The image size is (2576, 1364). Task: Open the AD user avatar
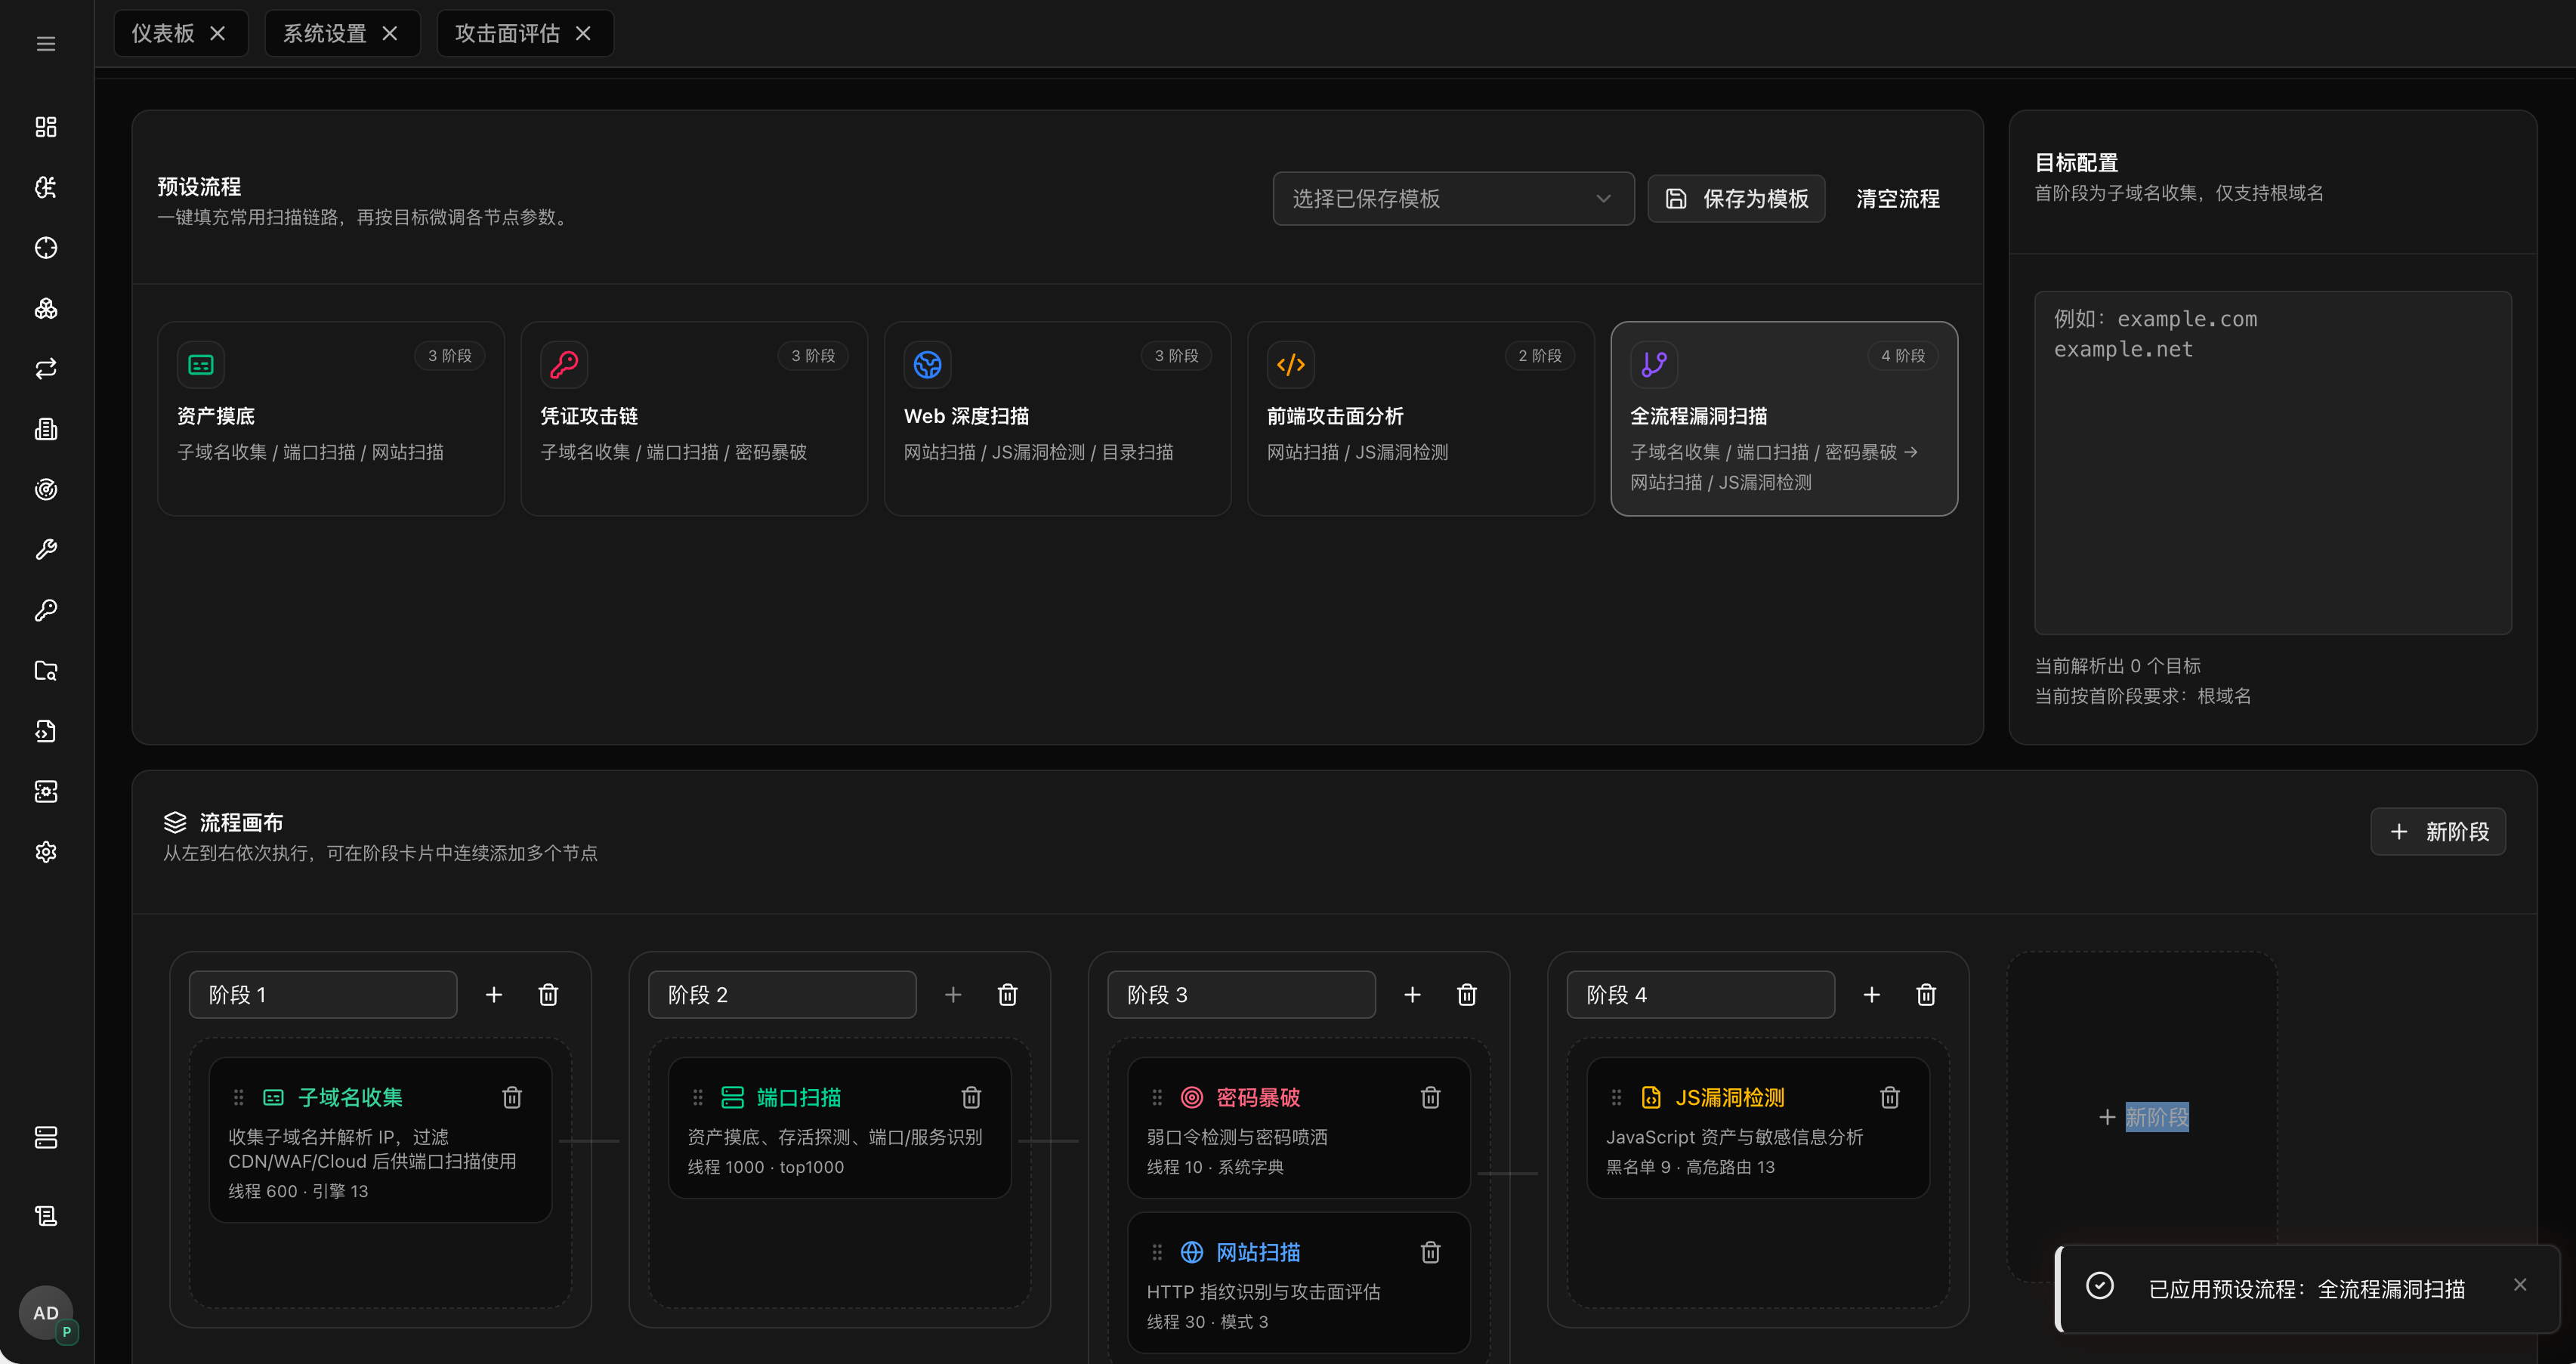46,1313
